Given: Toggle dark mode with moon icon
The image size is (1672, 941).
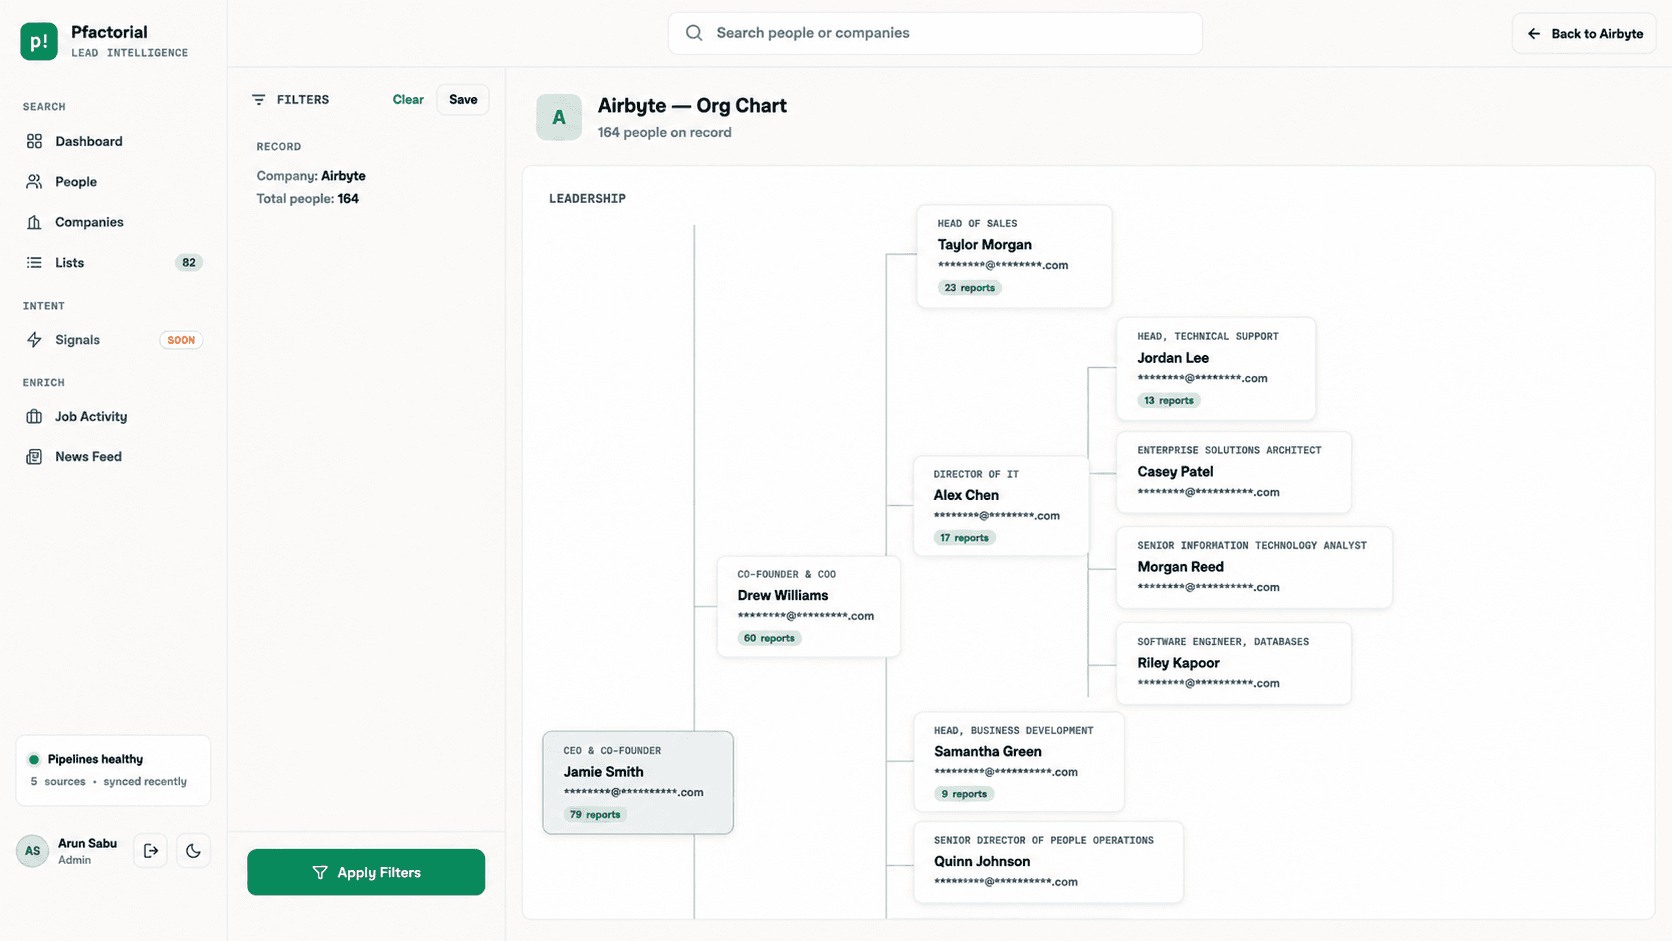Looking at the screenshot, I should point(193,851).
